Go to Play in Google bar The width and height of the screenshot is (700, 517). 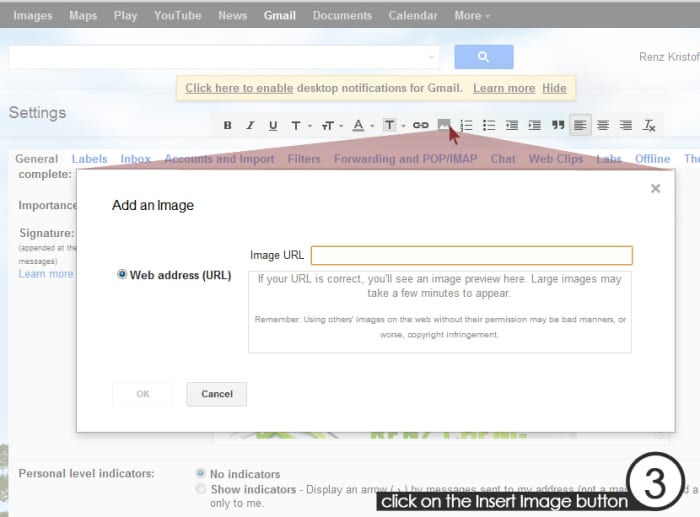[x=125, y=16]
